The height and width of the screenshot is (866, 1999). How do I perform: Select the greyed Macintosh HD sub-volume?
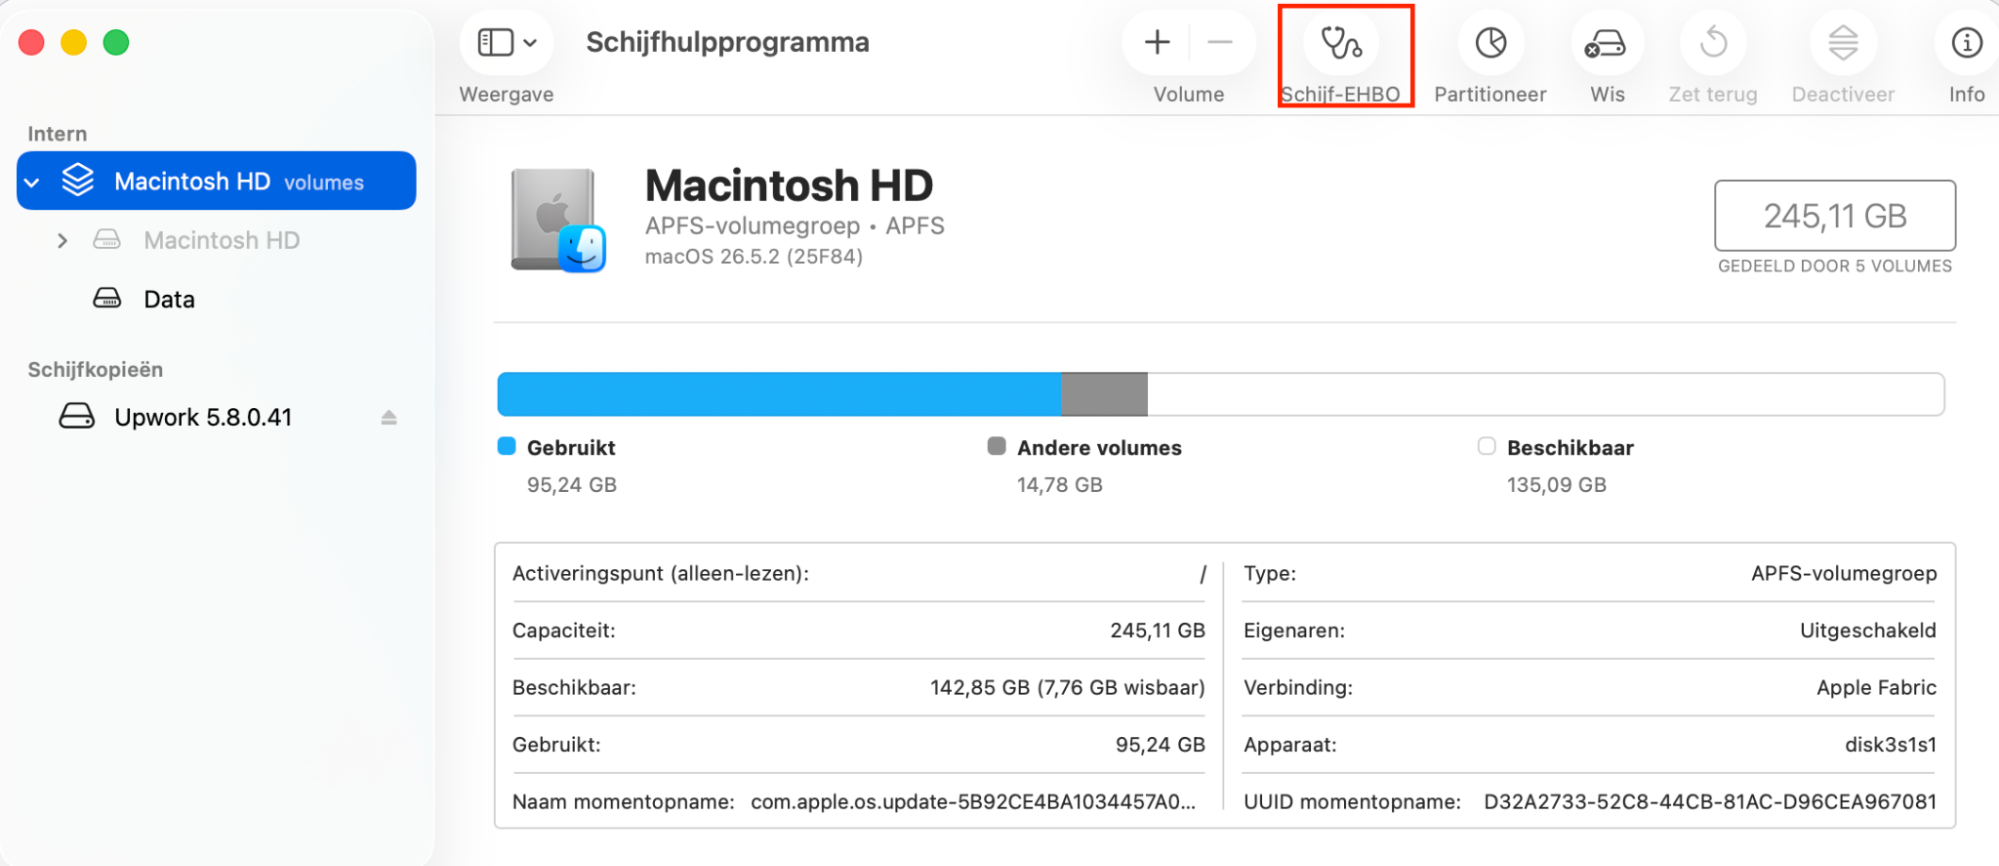222,240
